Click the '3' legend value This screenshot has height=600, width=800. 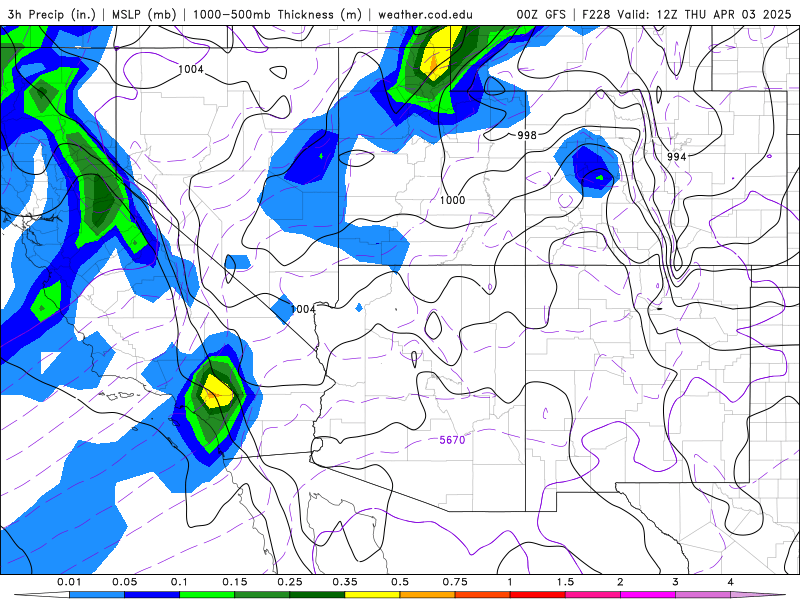click(x=676, y=582)
